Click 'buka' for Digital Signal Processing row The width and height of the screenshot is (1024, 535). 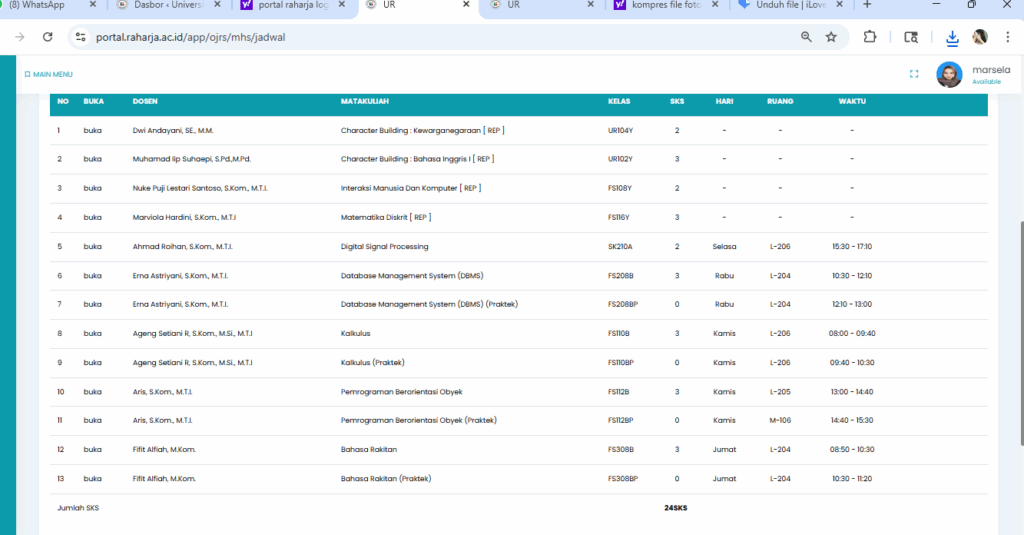[x=93, y=246]
